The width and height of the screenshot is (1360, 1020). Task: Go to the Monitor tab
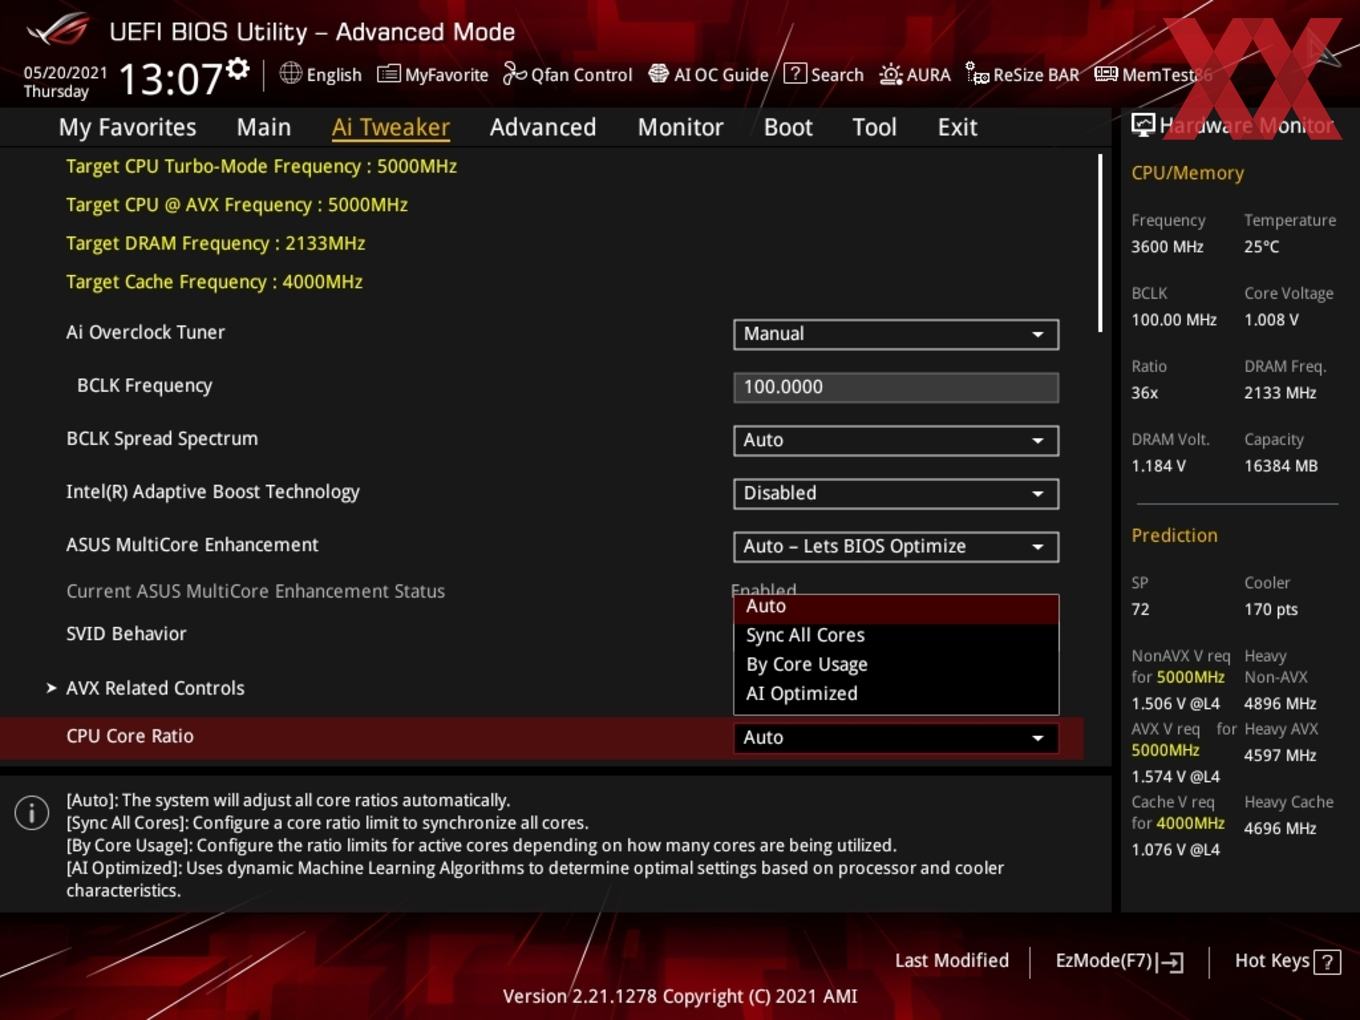click(x=680, y=127)
